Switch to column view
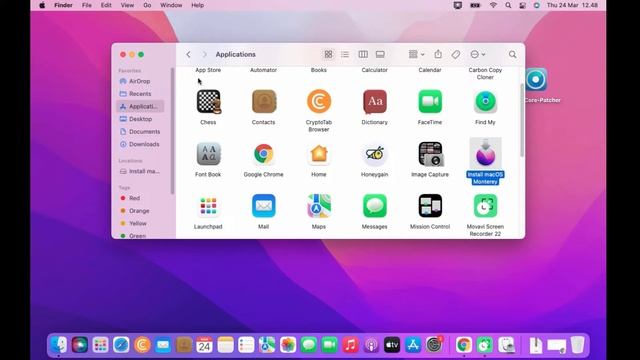The width and height of the screenshot is (640, 360). pyautogui.click(x=363, y=54)
